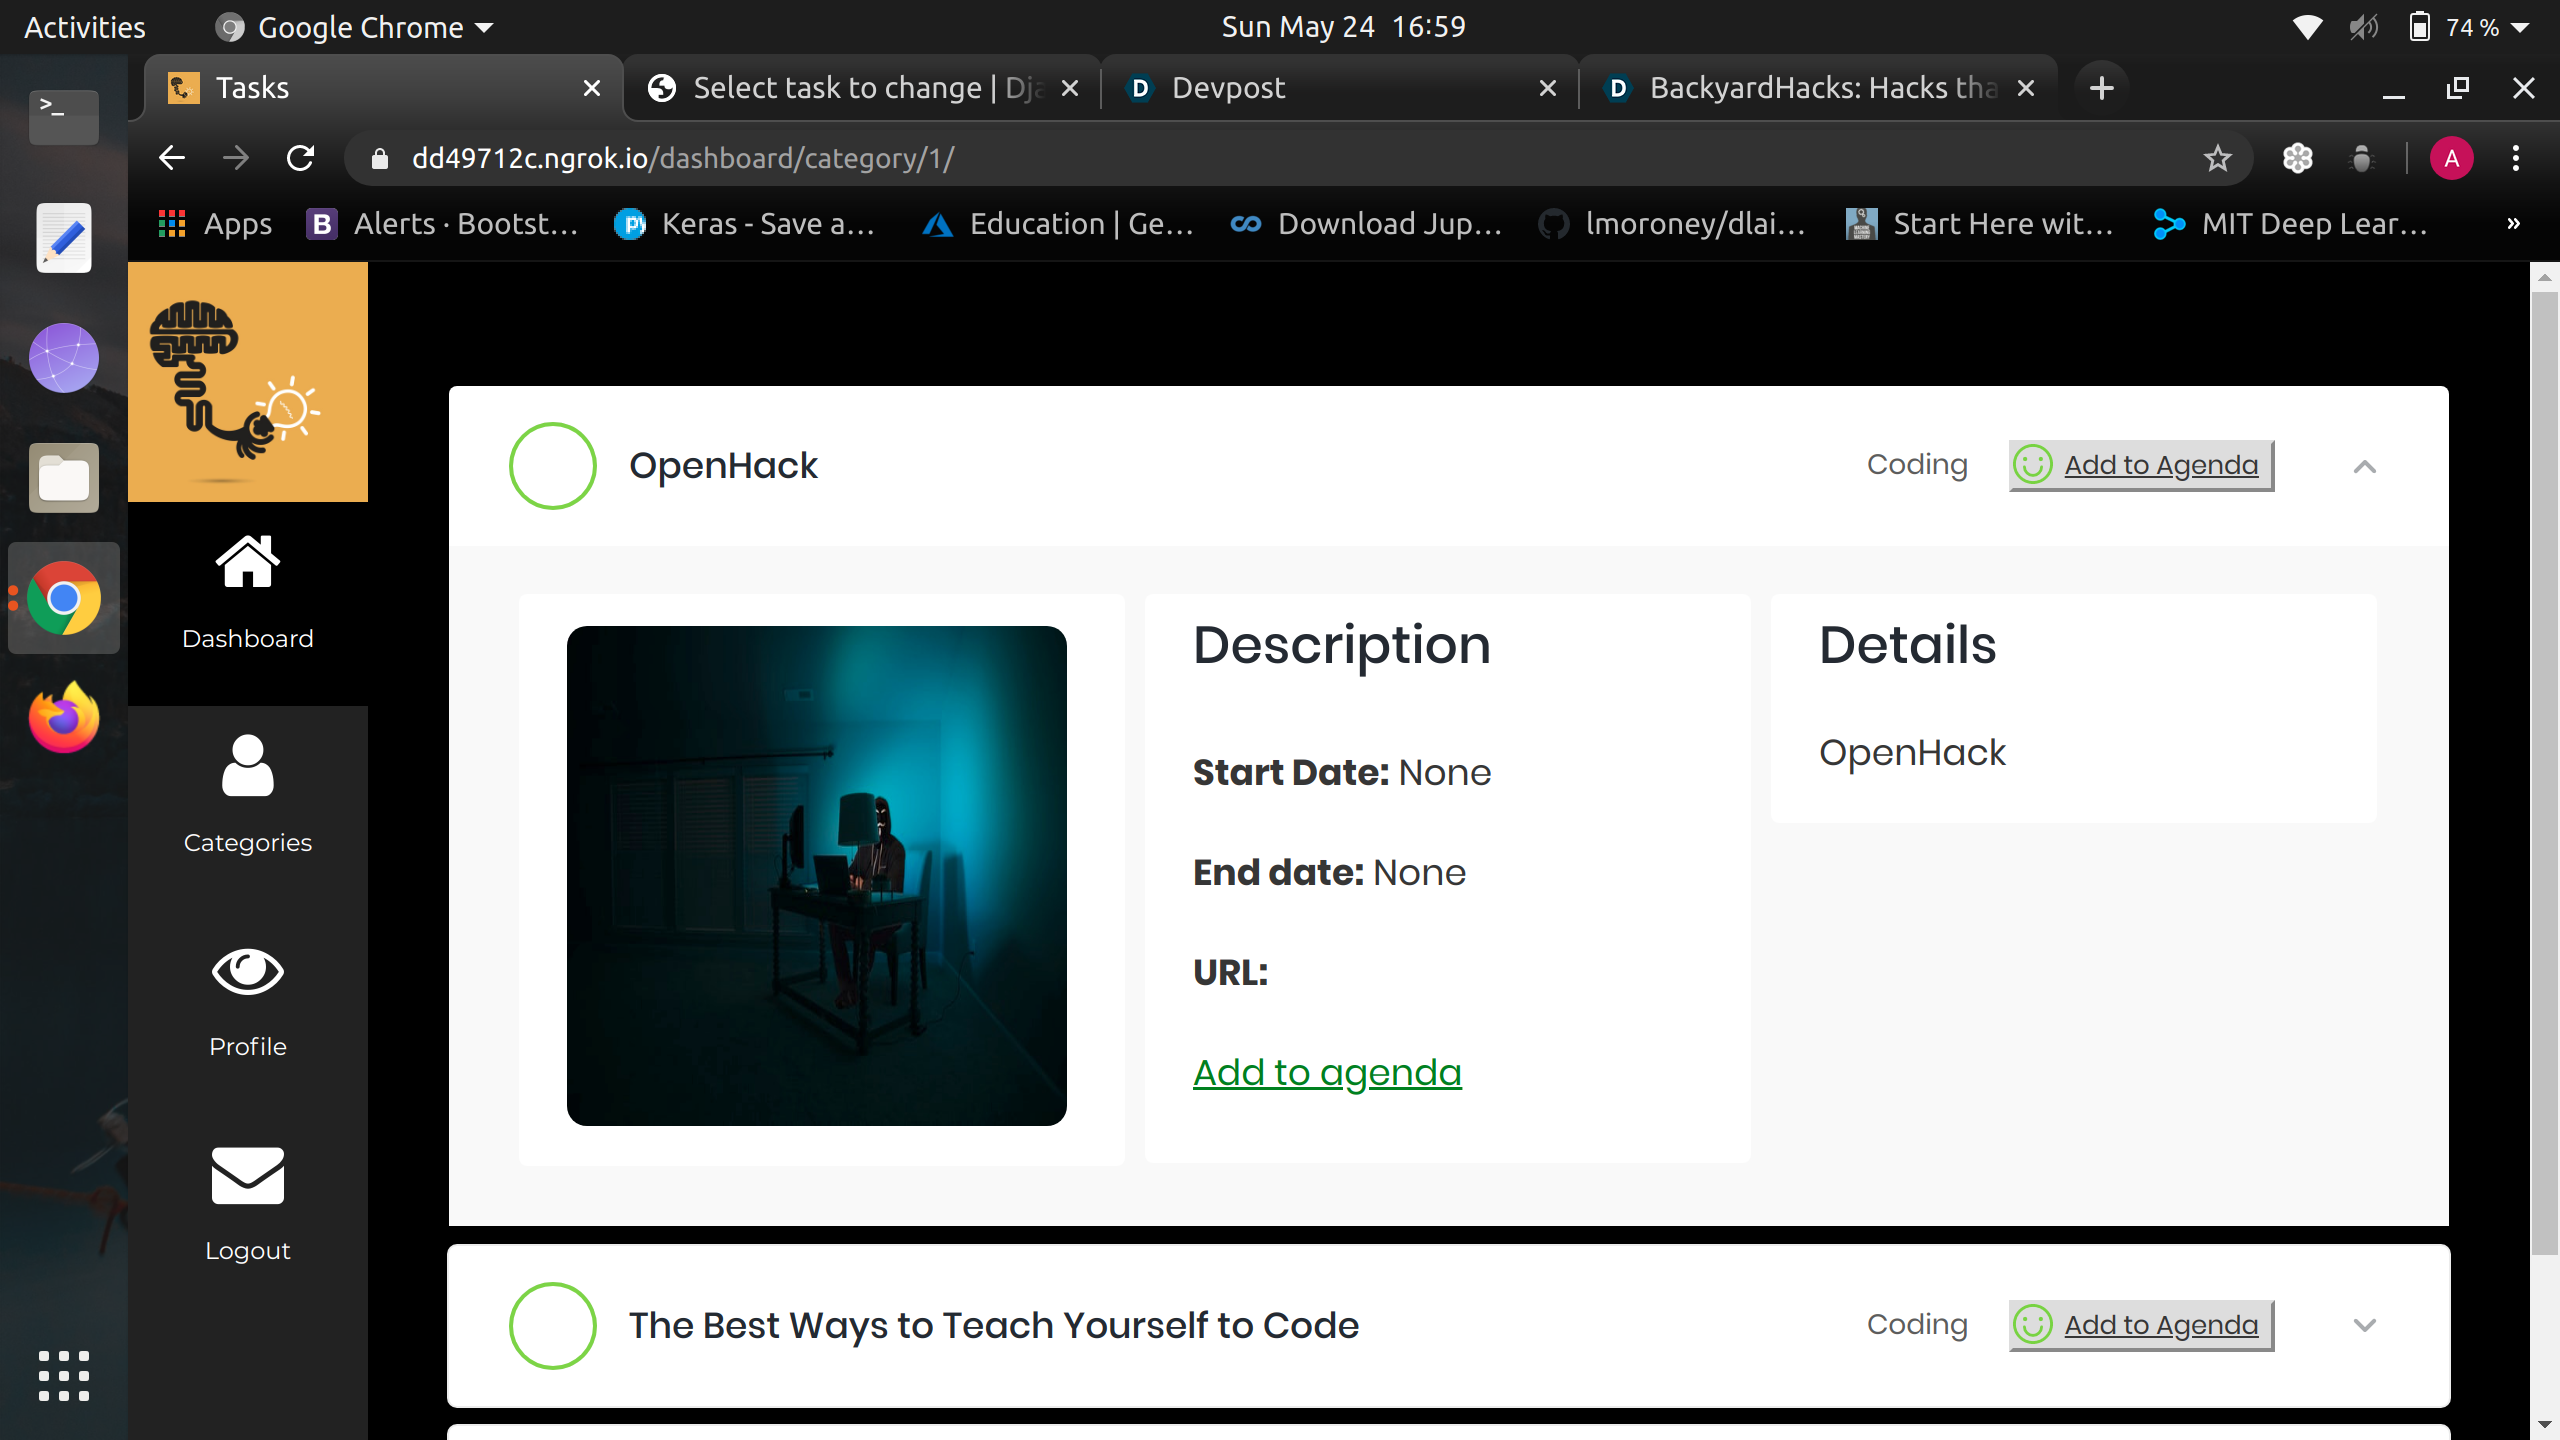Open Categories from the sidebar person icon
Viewport: 2560px width, 1440px height.
coord(247,767)
